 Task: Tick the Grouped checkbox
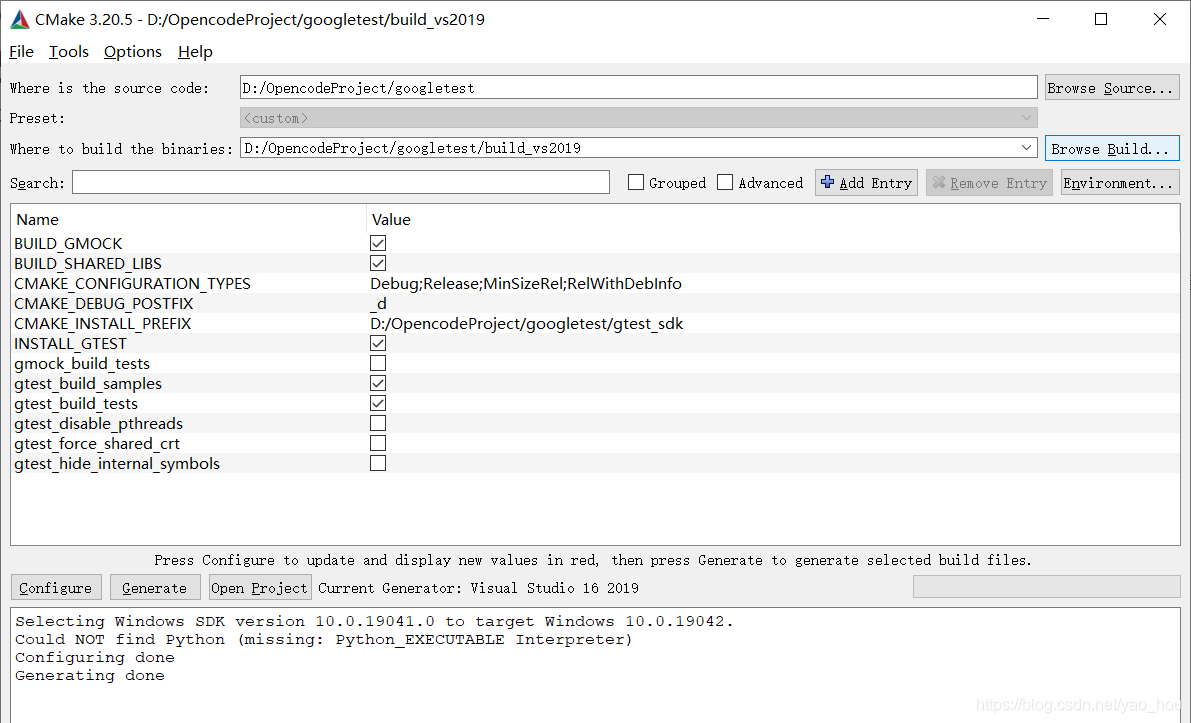(636, 182)
